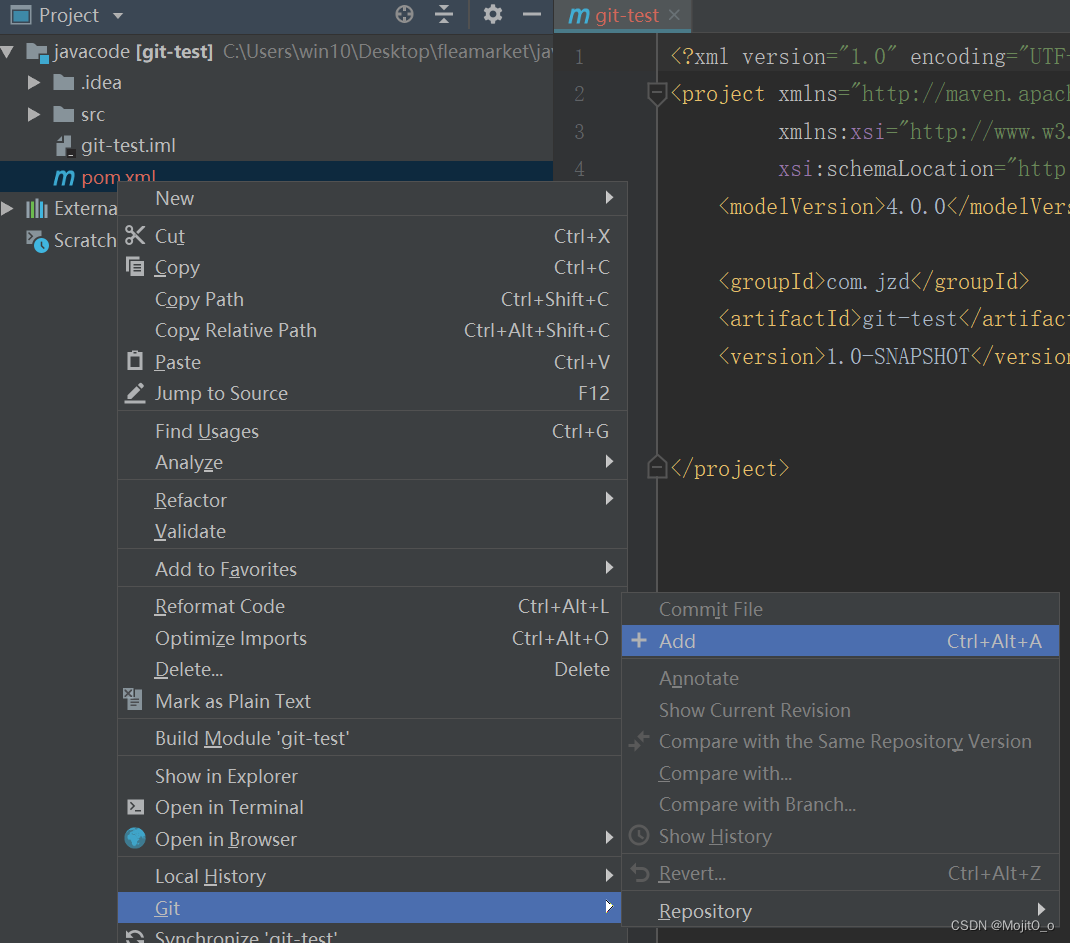This screenshot has height=943, width=1070.
Task: Click the Paste clipboard icon
Action: pyautogui.click(x=135, y=360)
